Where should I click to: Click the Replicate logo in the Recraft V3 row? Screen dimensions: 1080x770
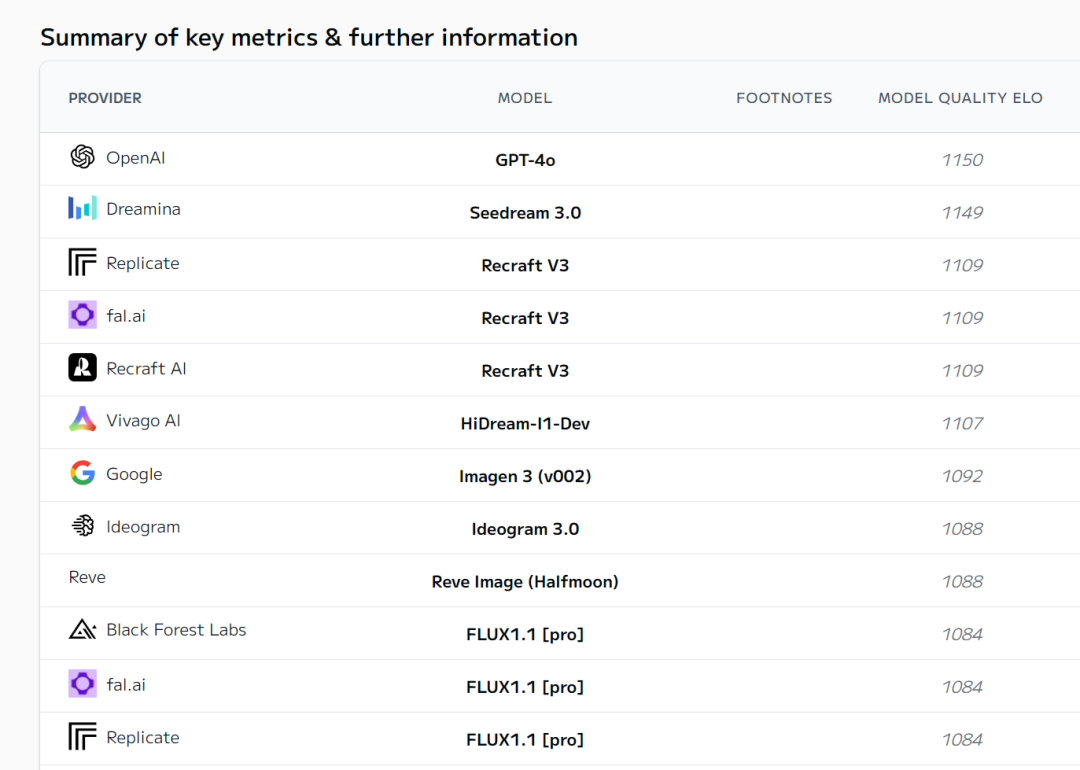pos(82,263)
